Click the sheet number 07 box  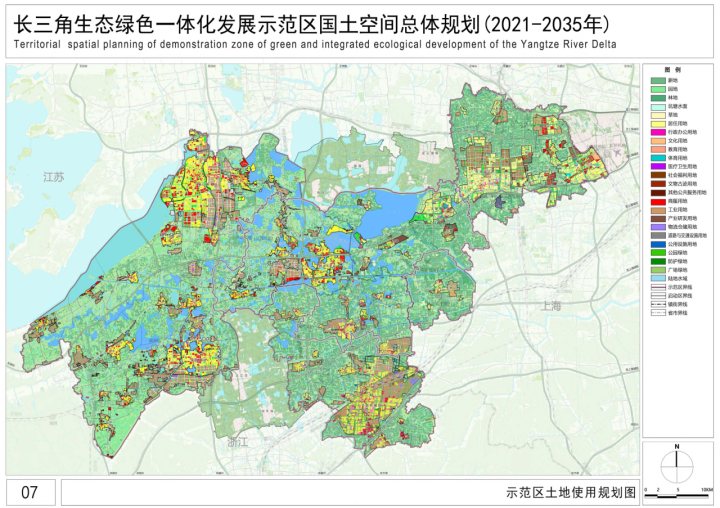30,492
